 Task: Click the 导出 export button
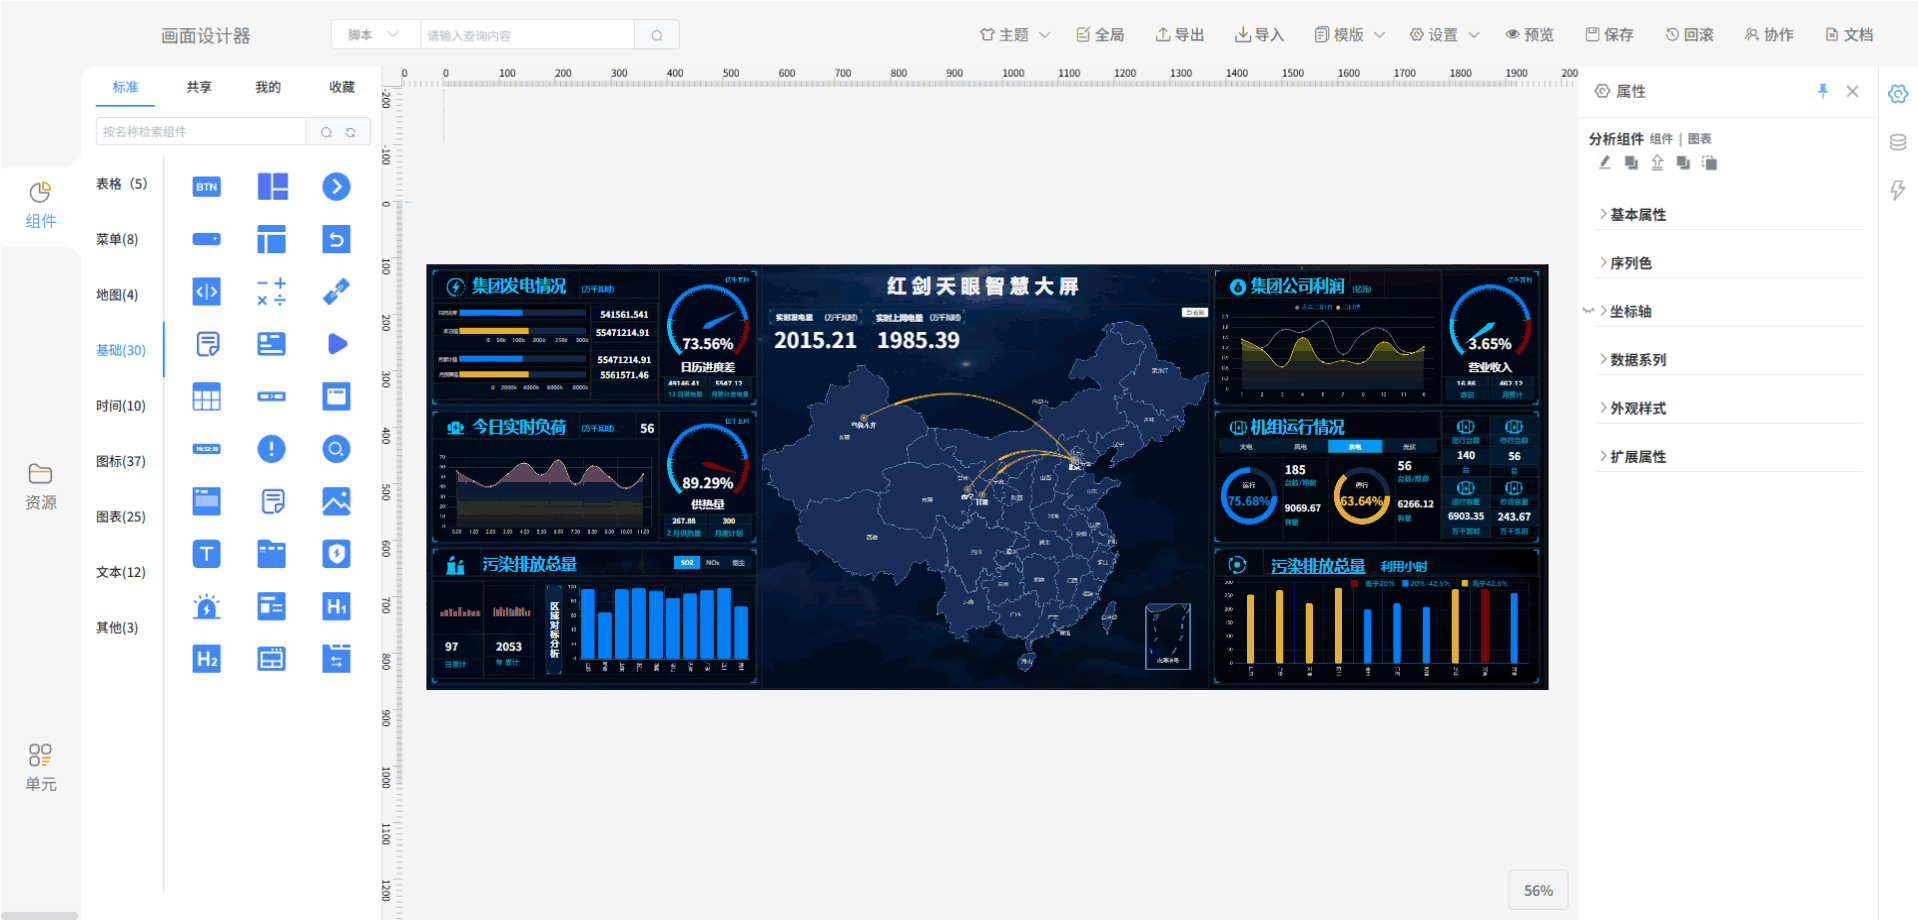1180,35
